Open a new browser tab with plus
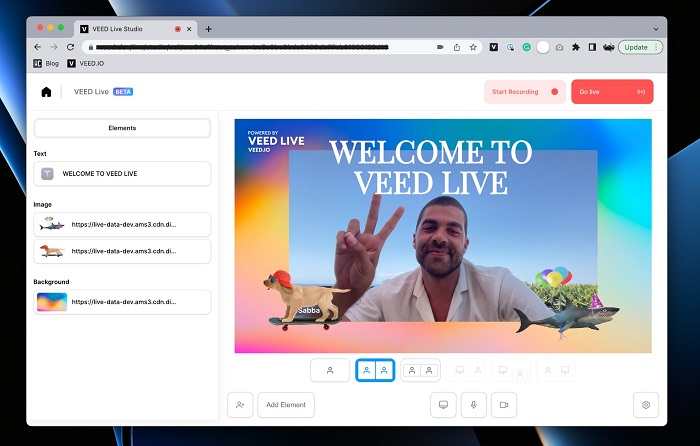 tap(208, 29)
